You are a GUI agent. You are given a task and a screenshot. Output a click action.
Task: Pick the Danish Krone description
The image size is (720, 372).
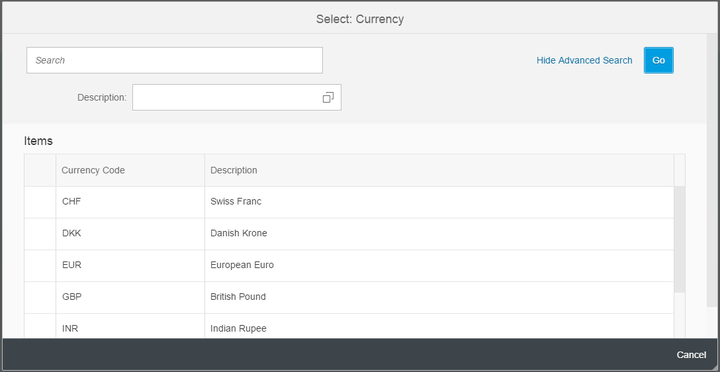click(x=238, y=233)
